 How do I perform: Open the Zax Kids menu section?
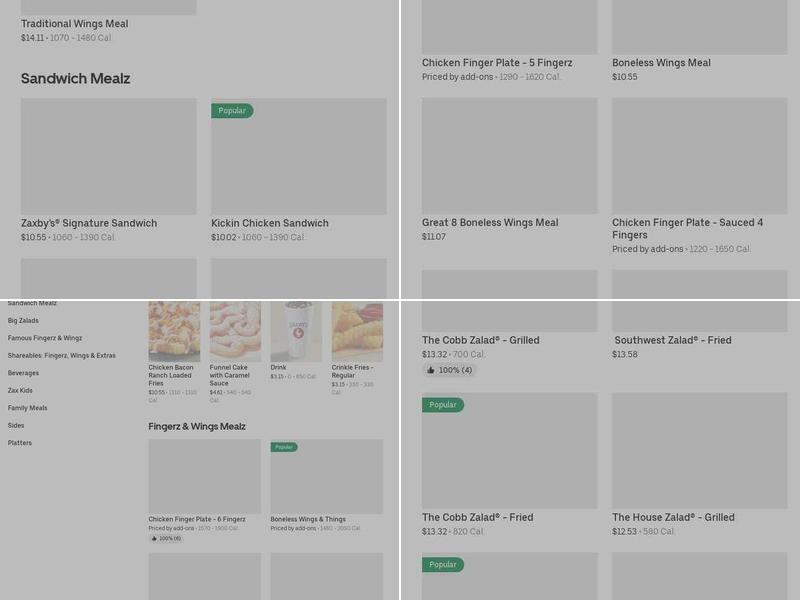pyautogui.click(x=20, y=390)
